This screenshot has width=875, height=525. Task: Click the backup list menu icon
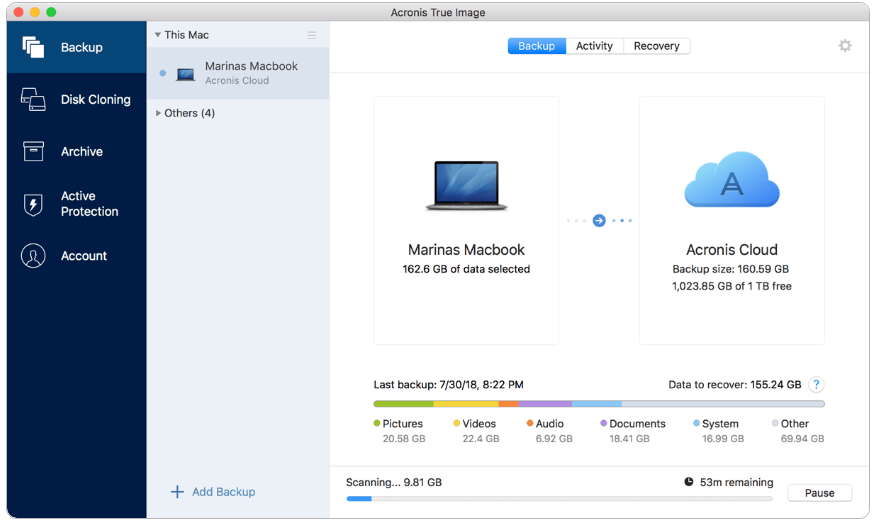pyautogui.click(x=311, y=35)
